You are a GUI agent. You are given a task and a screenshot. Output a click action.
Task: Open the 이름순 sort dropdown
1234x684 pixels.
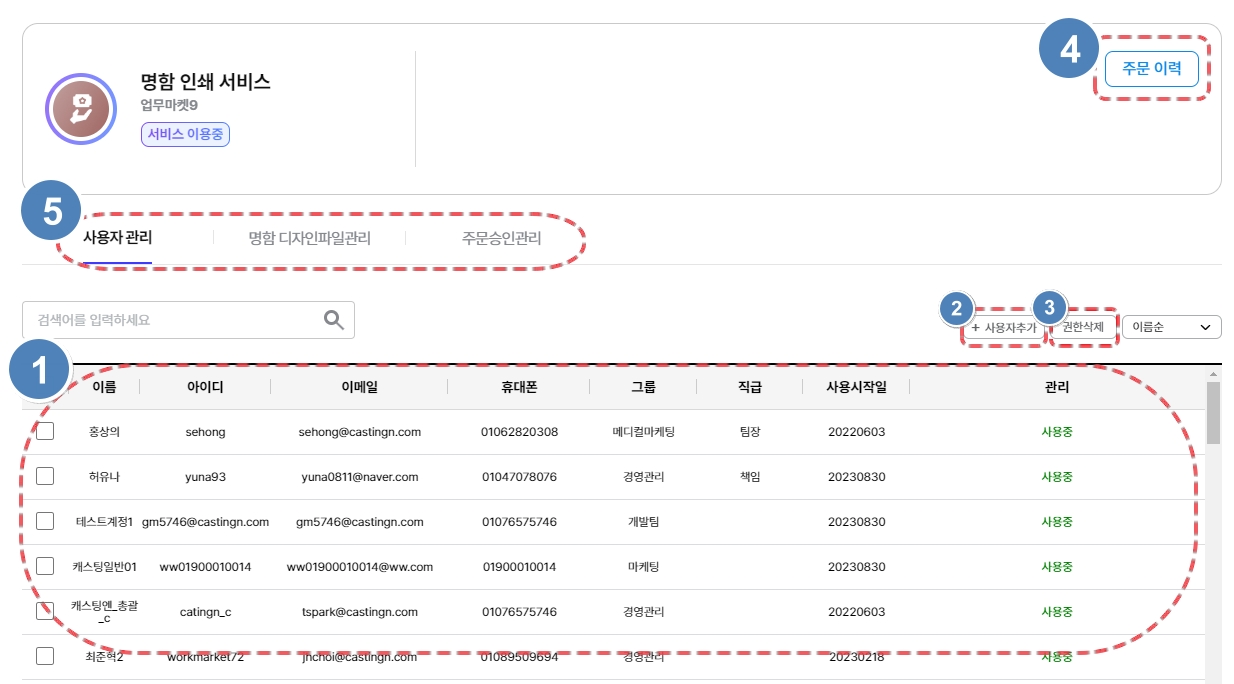1171,327
